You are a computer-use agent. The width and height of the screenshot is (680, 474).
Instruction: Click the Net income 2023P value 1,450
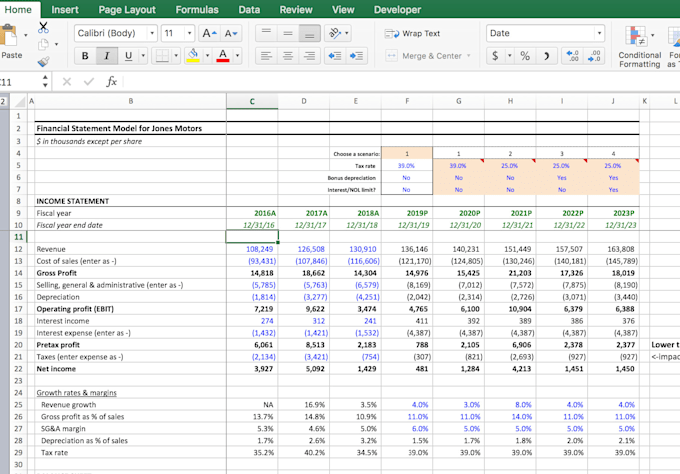tap(613, 369)
